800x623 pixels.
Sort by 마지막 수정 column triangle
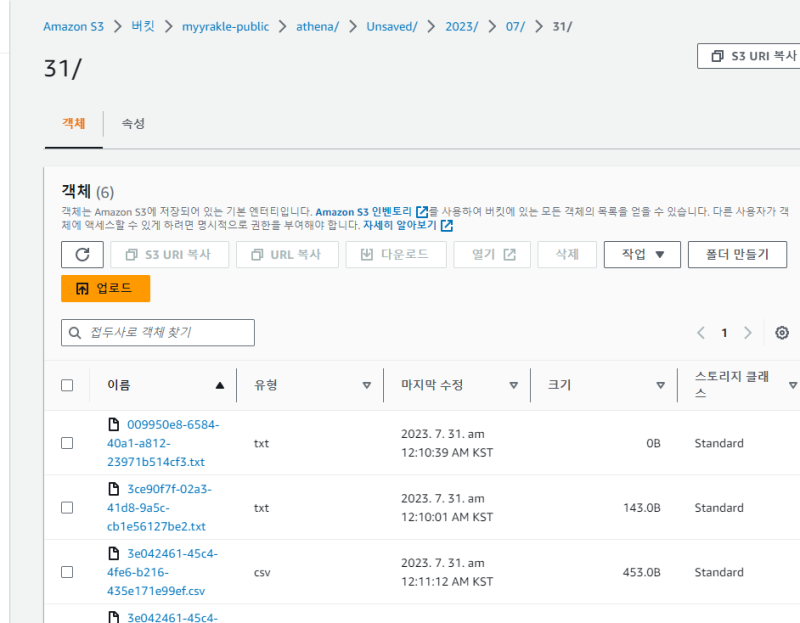pyautogui.click(x=513, y=385)
